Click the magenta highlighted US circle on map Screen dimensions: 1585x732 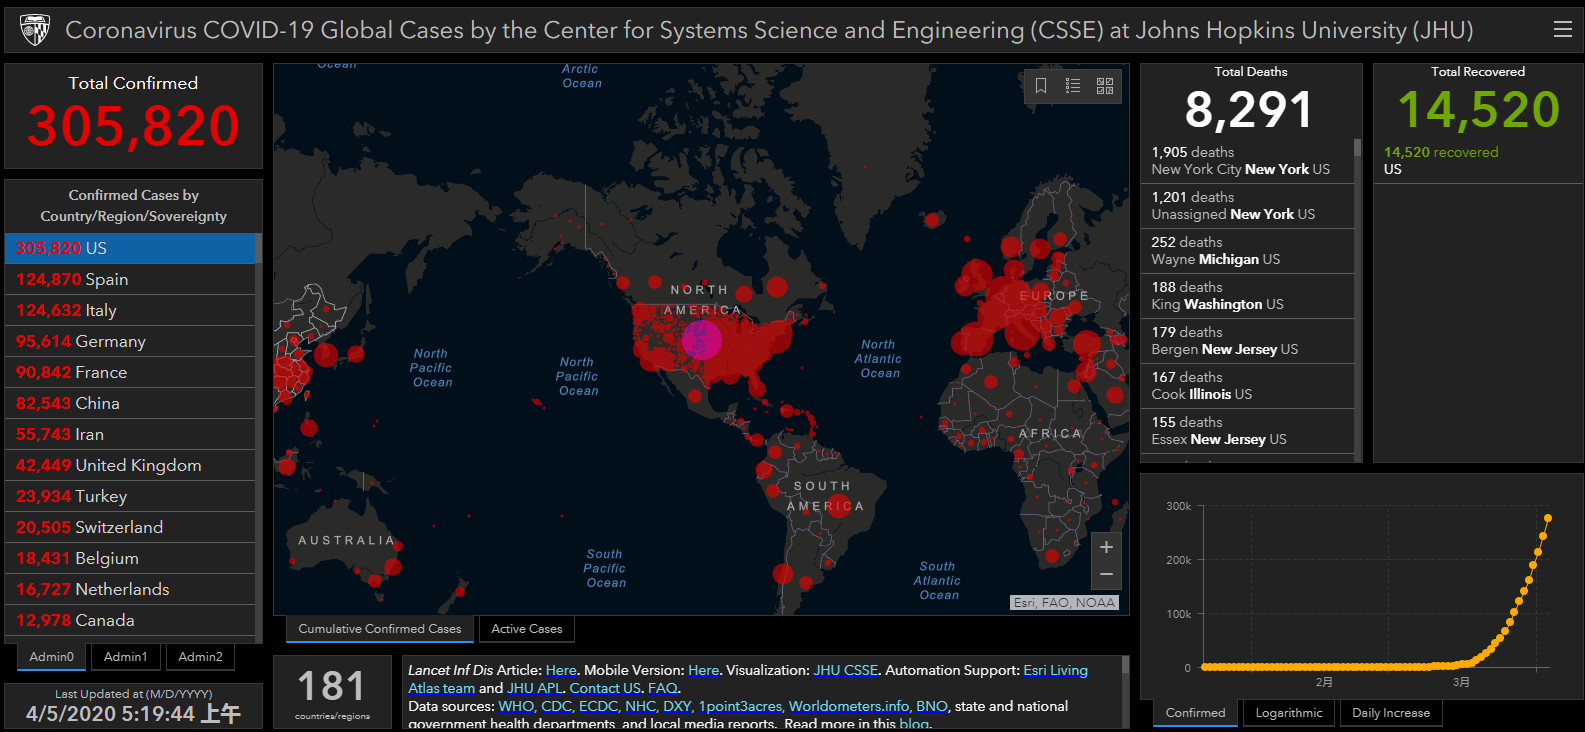(702, 340)
